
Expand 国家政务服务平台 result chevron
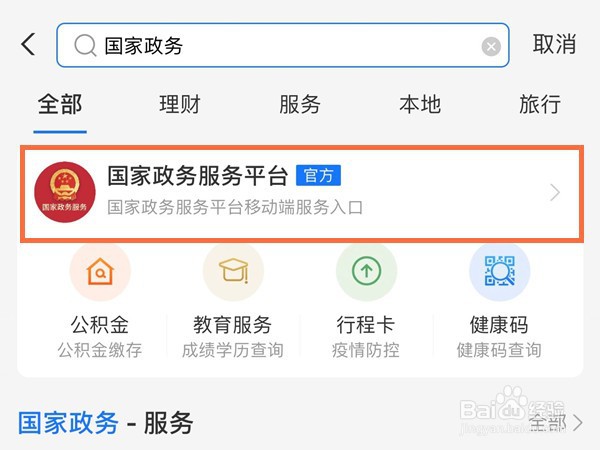(x=555, y=192)
